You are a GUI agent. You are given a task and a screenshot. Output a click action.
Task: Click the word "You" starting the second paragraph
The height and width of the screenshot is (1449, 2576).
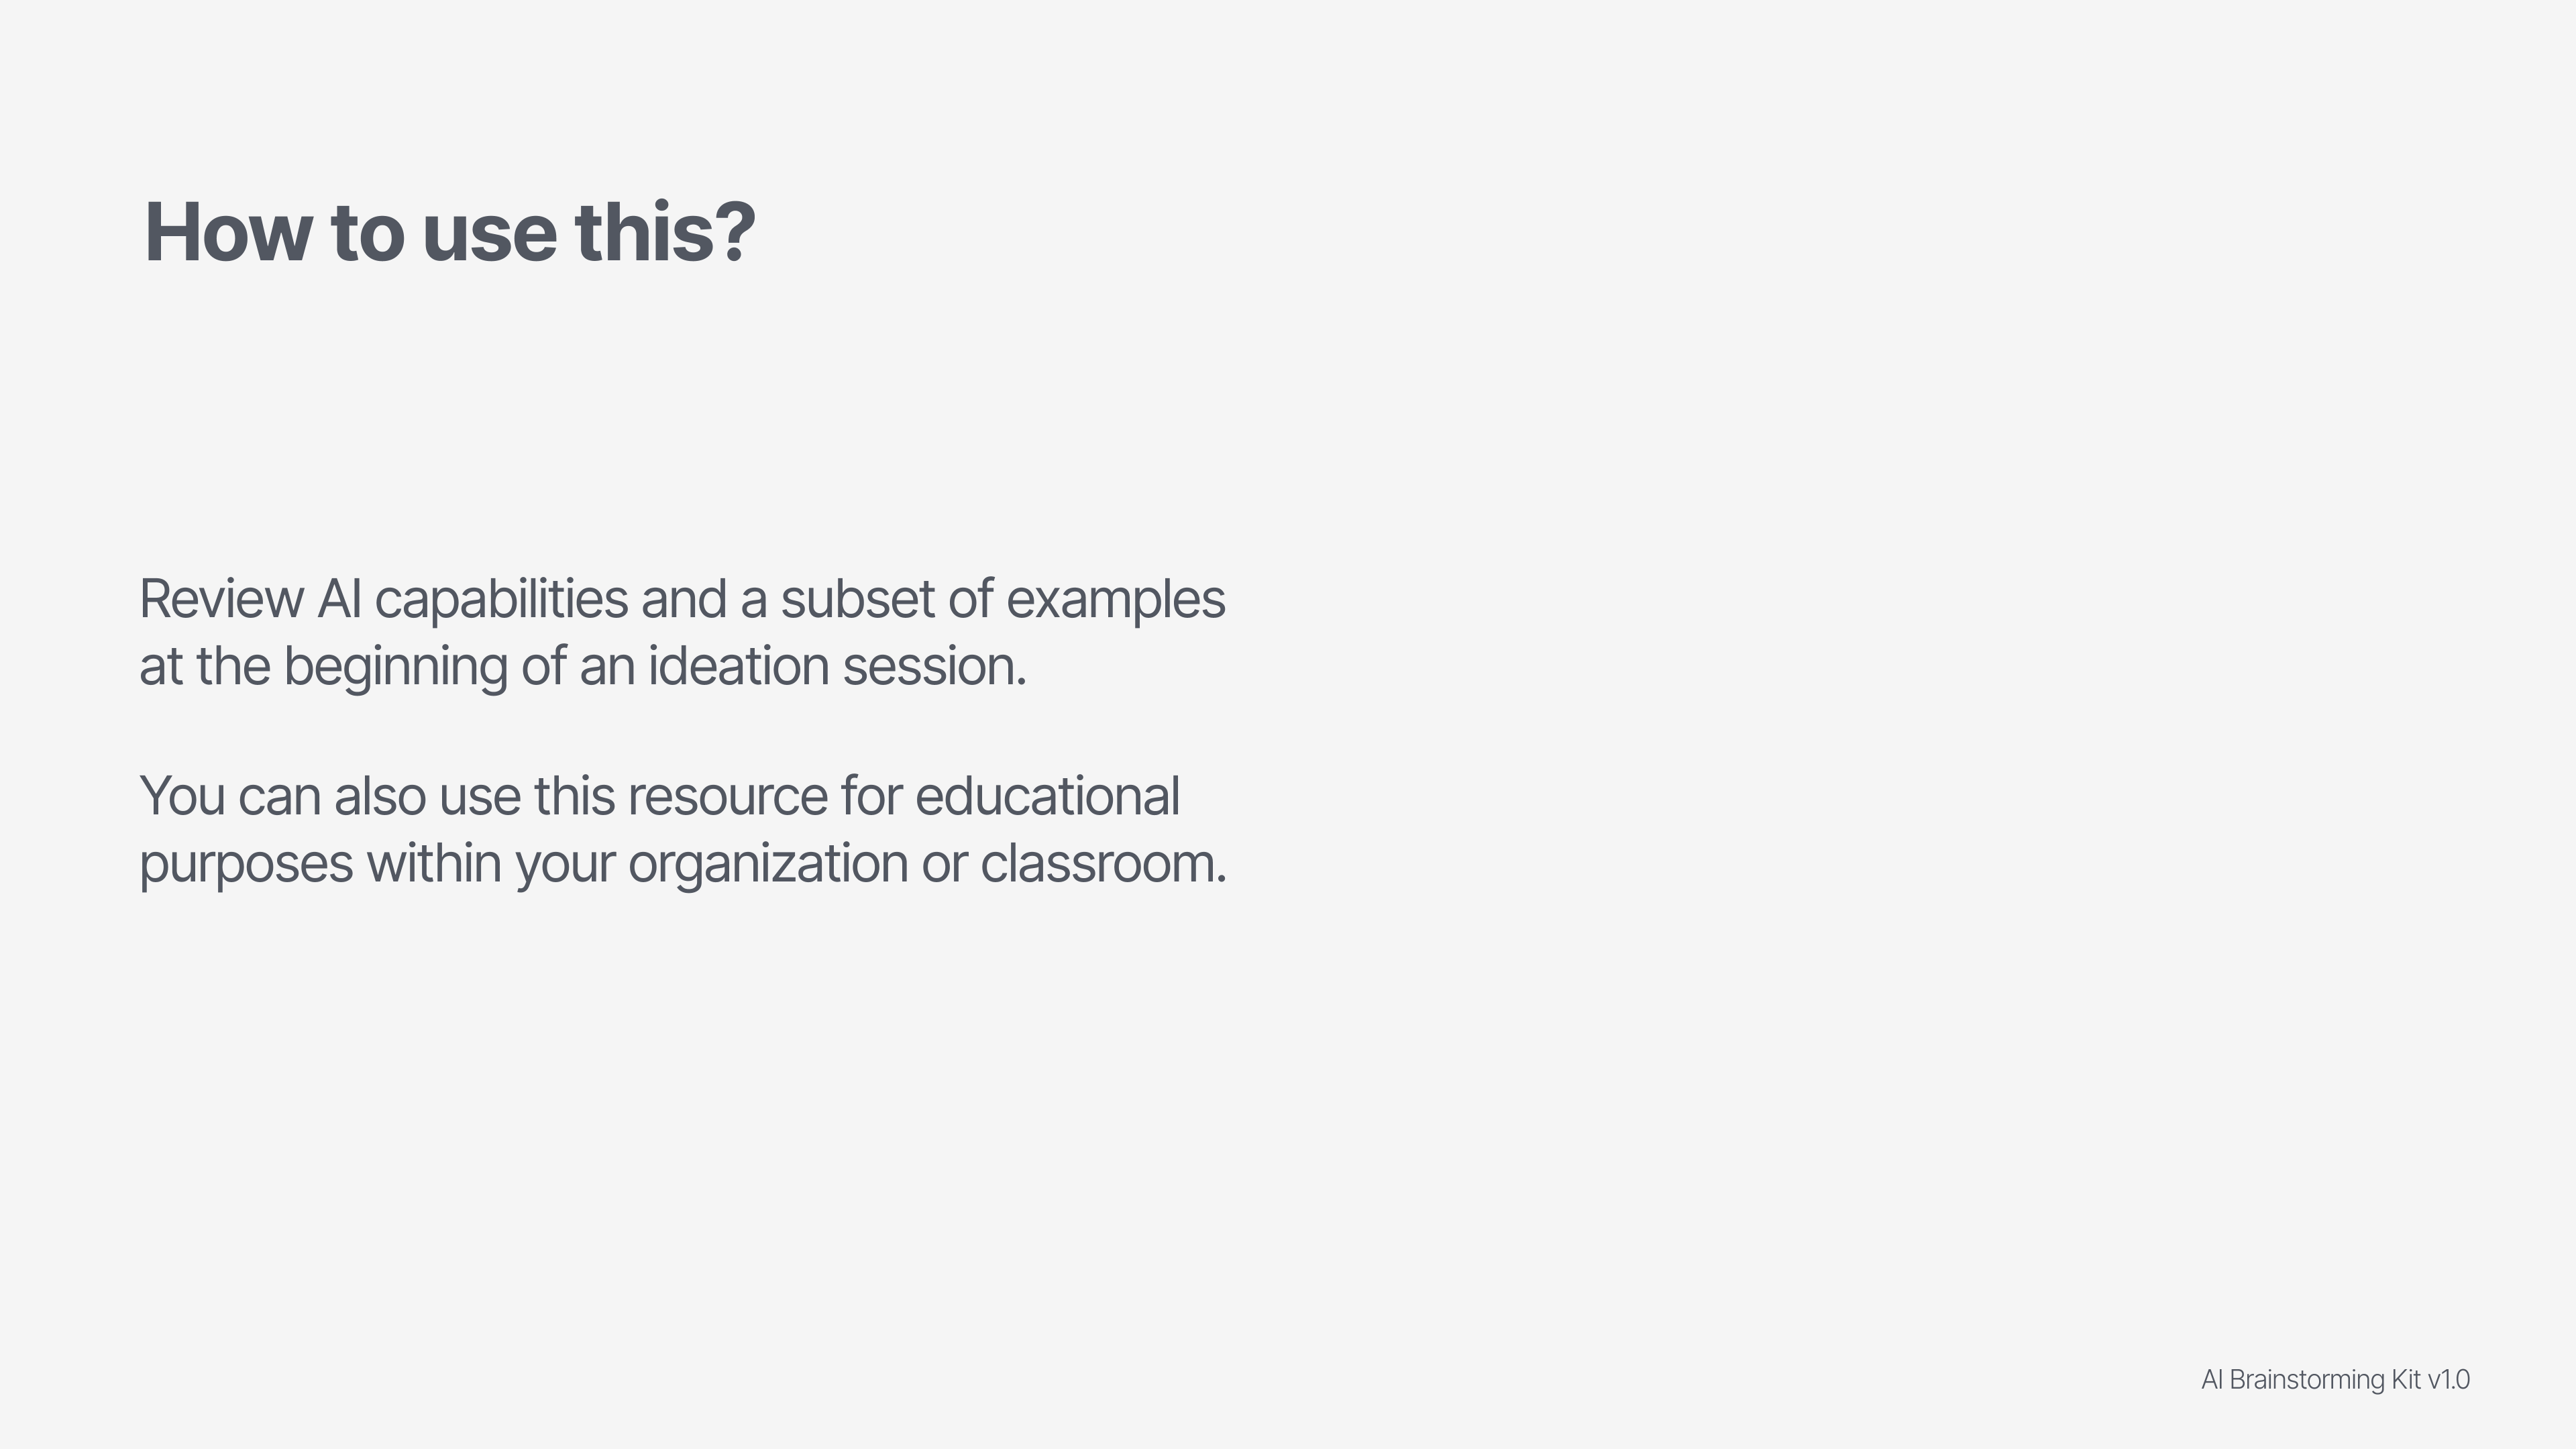tap(182, 796)
